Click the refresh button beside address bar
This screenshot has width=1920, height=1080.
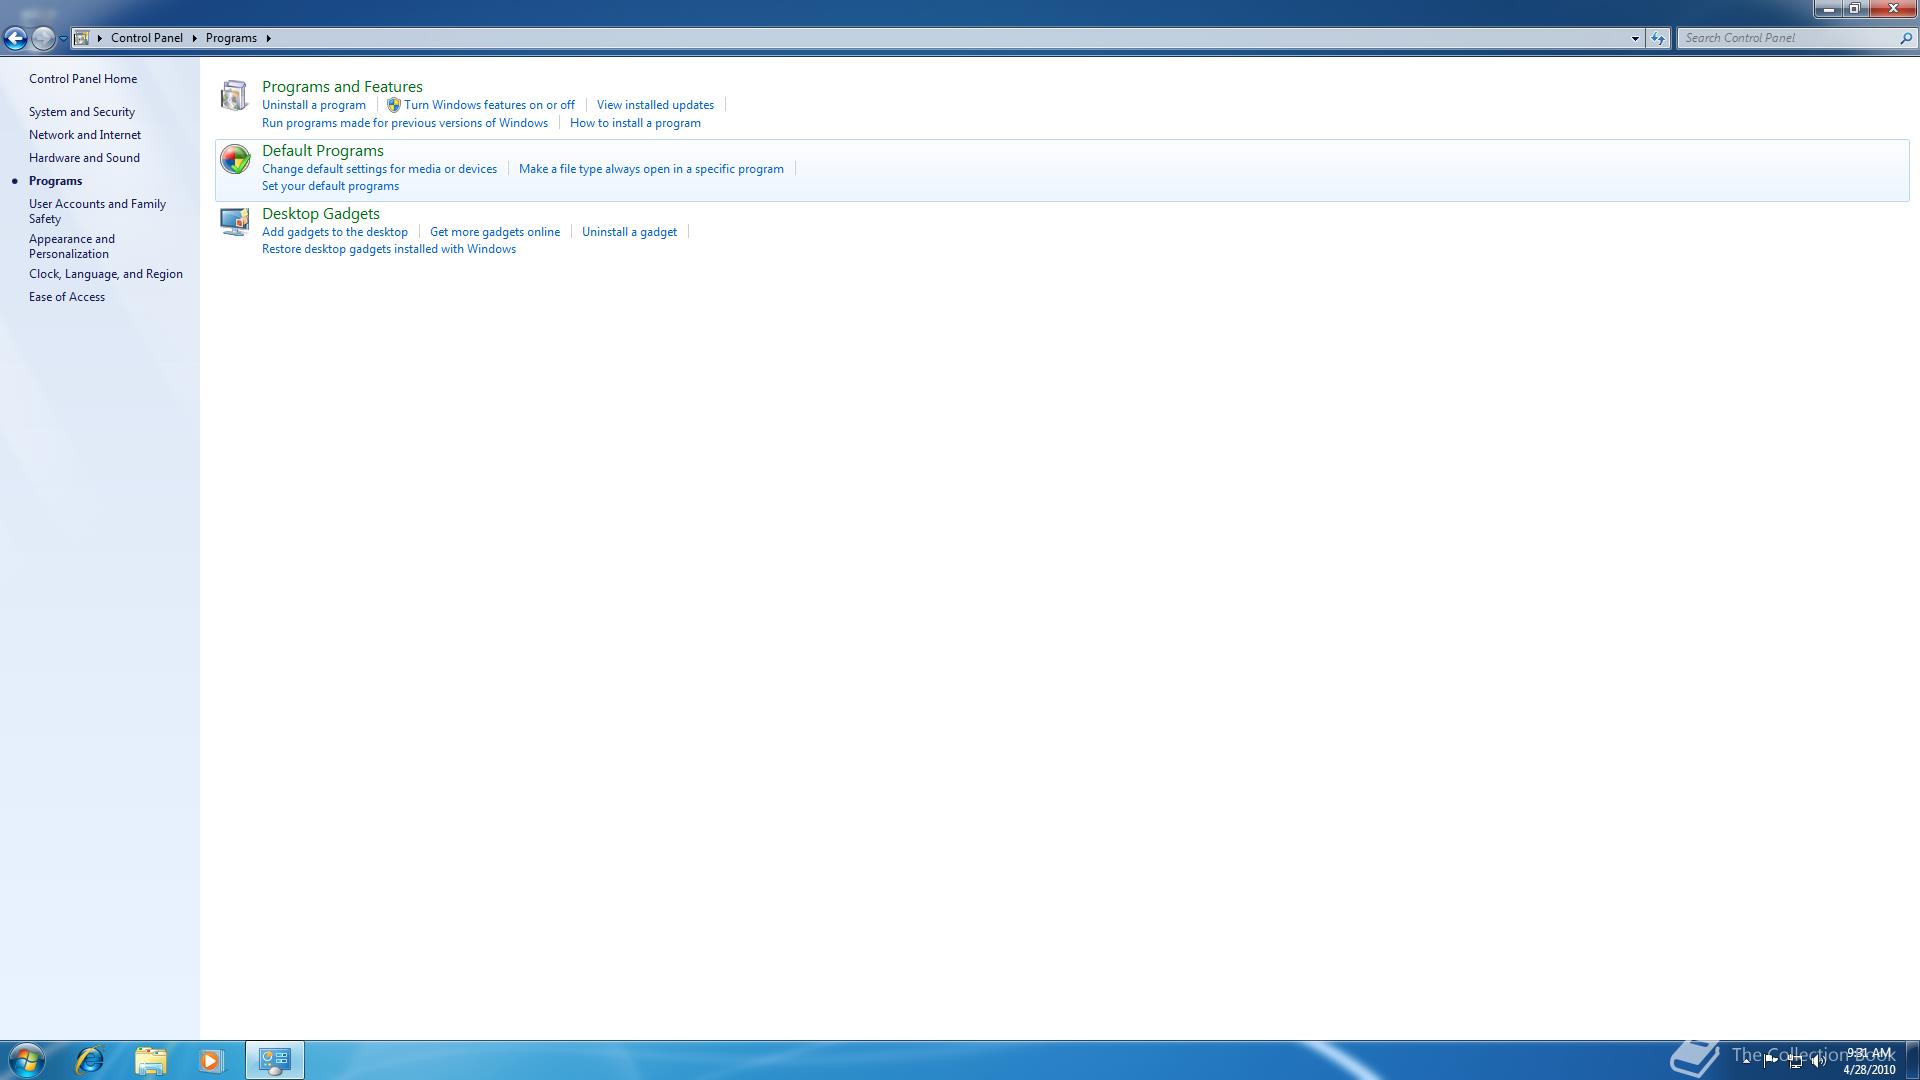[x=1658, y=38]
